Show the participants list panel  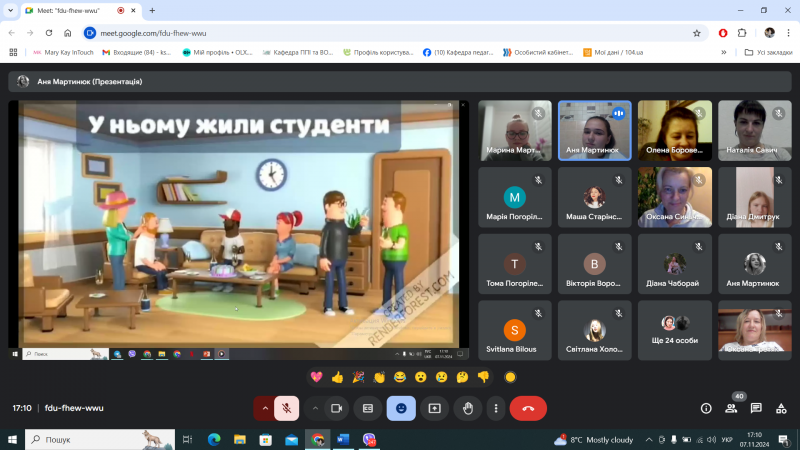731,408
